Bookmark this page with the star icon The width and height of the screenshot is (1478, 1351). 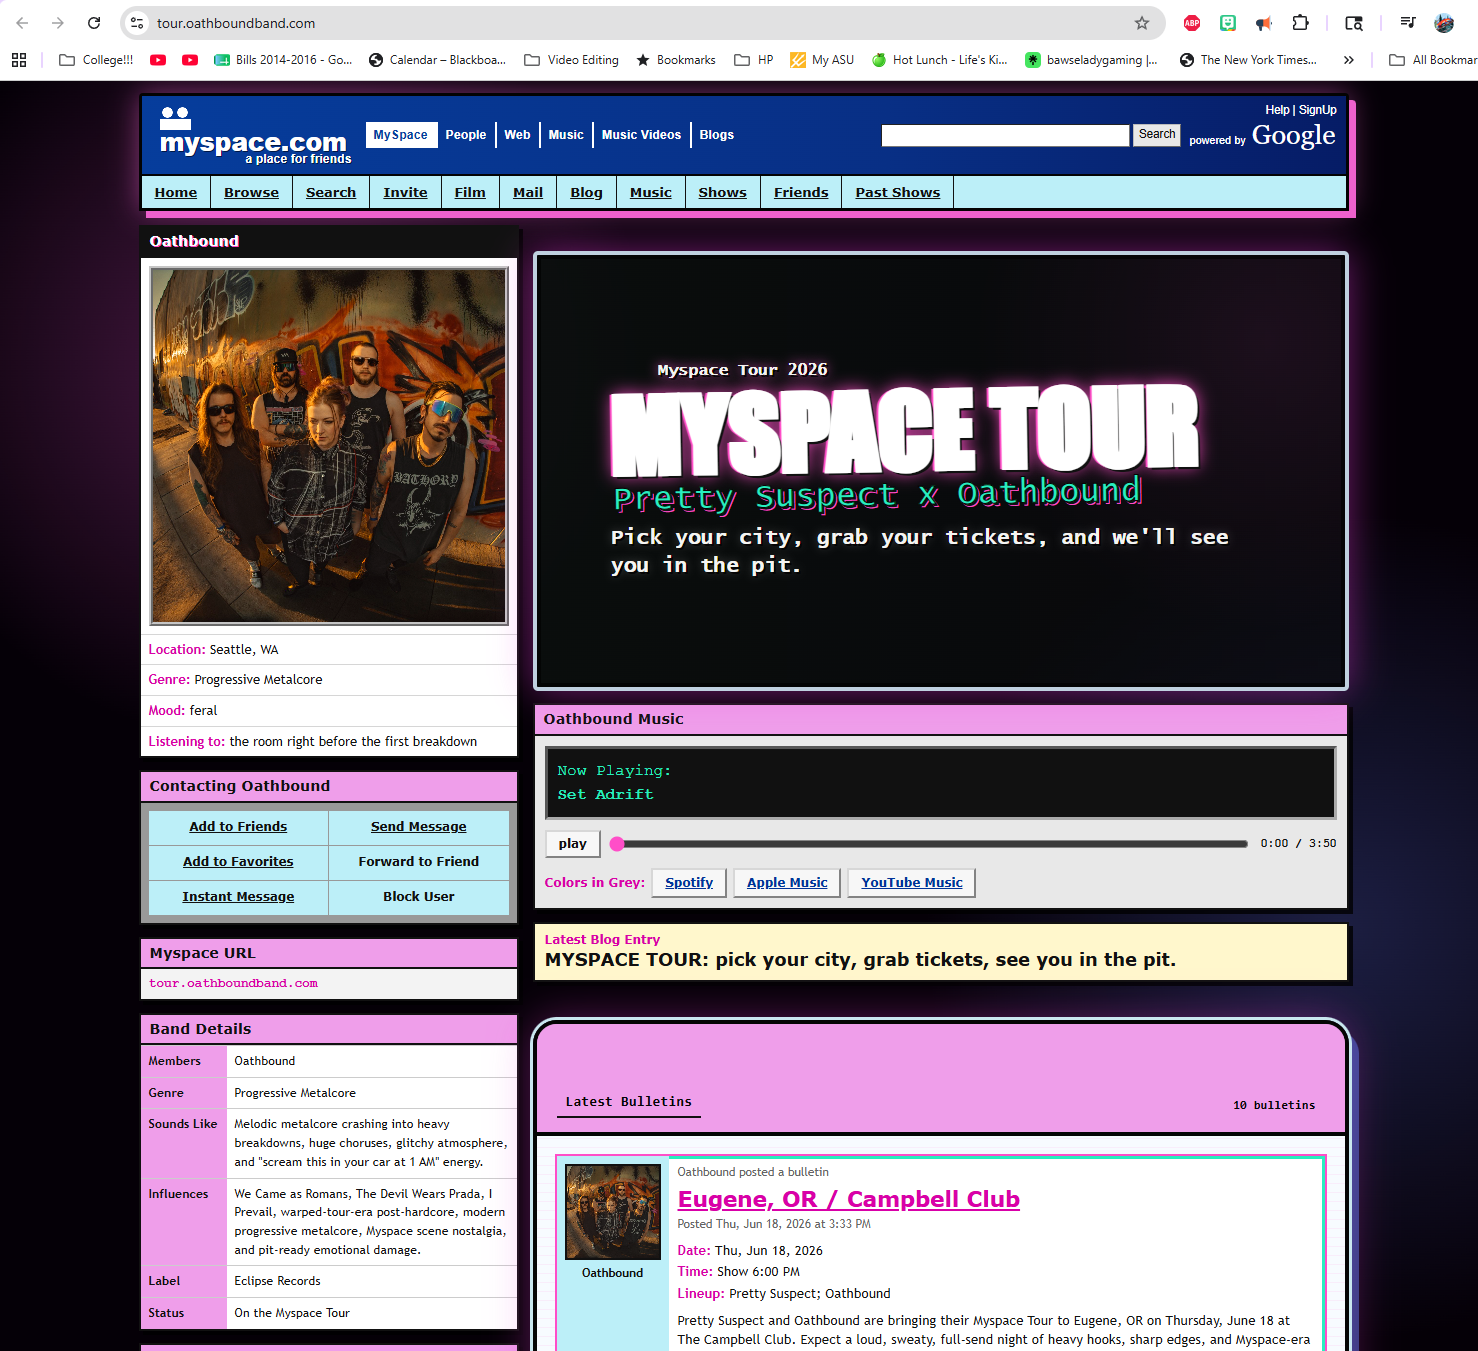pos(1142,23)
